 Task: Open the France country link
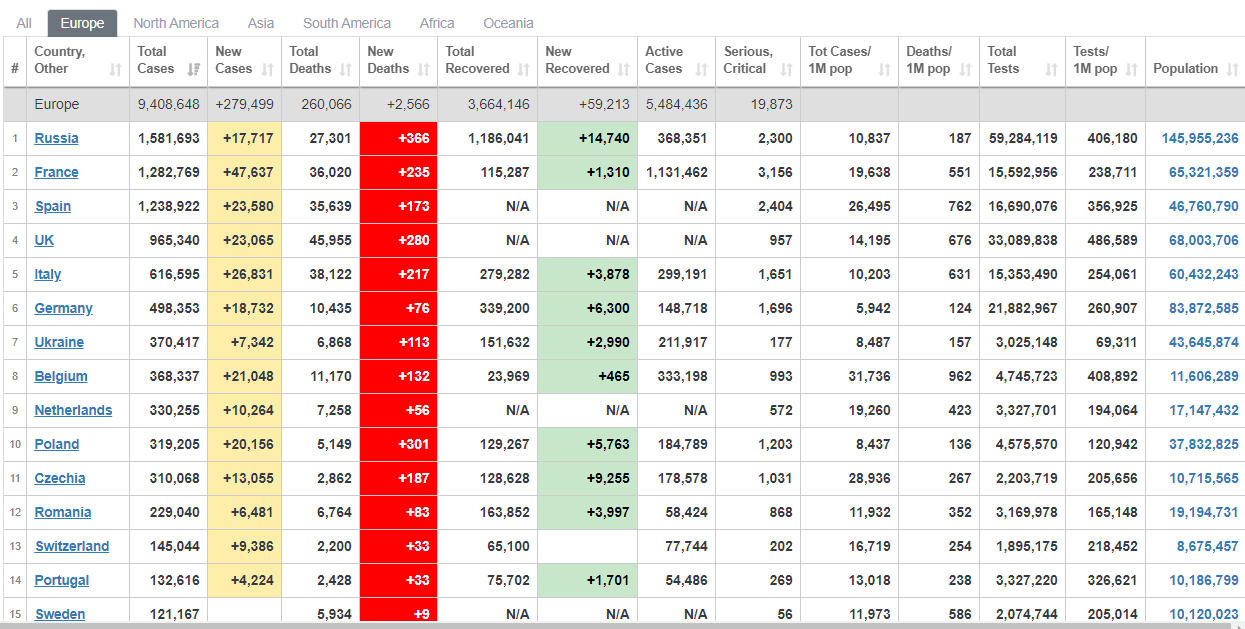point(56,172)
